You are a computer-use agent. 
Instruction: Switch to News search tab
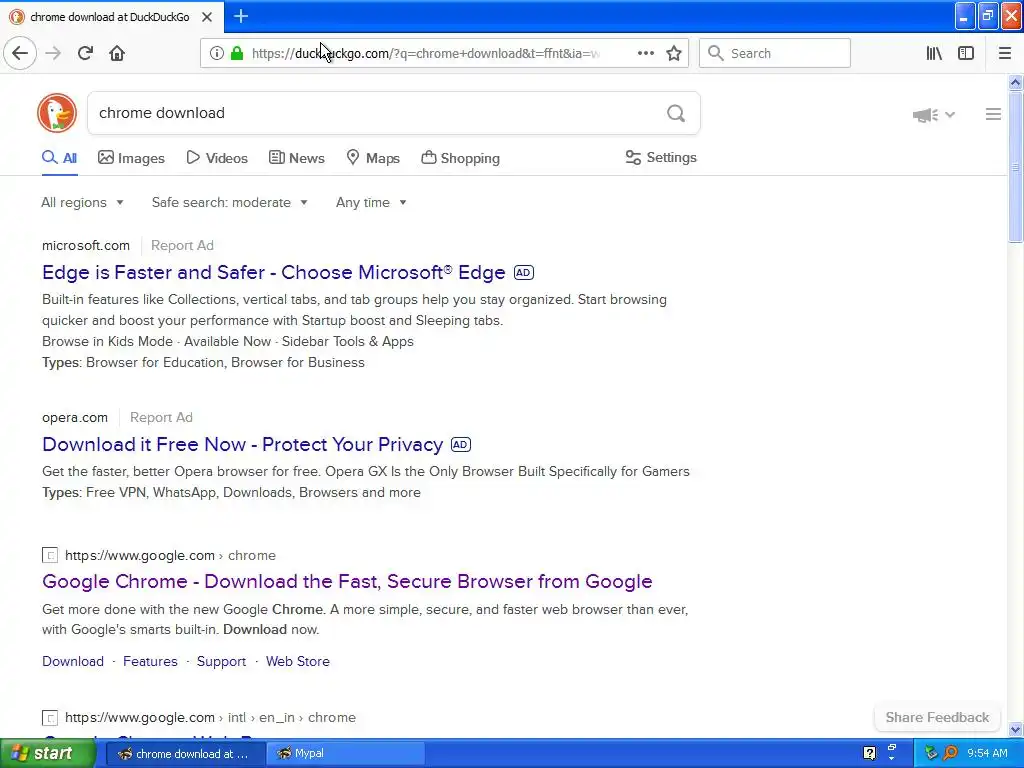[x=296, y=158]
